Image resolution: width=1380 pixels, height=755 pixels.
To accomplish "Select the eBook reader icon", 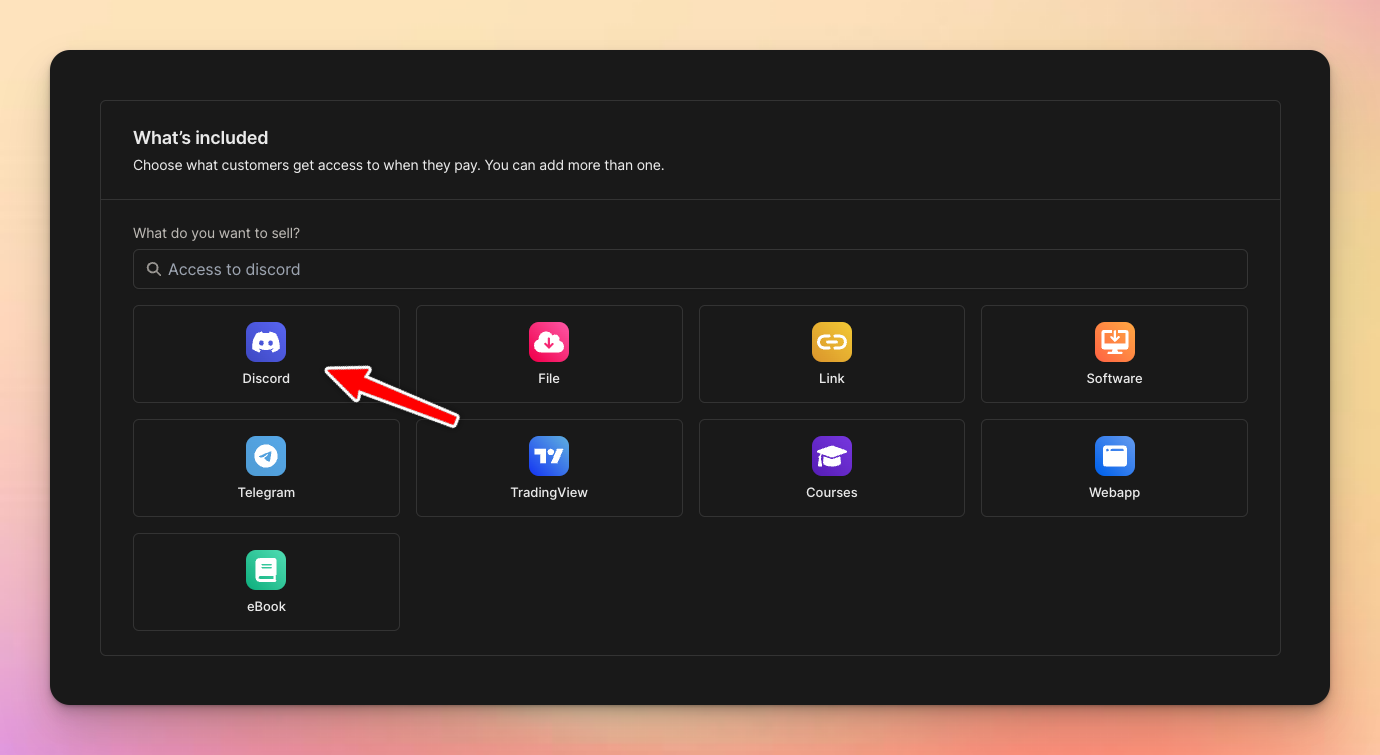I will [266, 569].
